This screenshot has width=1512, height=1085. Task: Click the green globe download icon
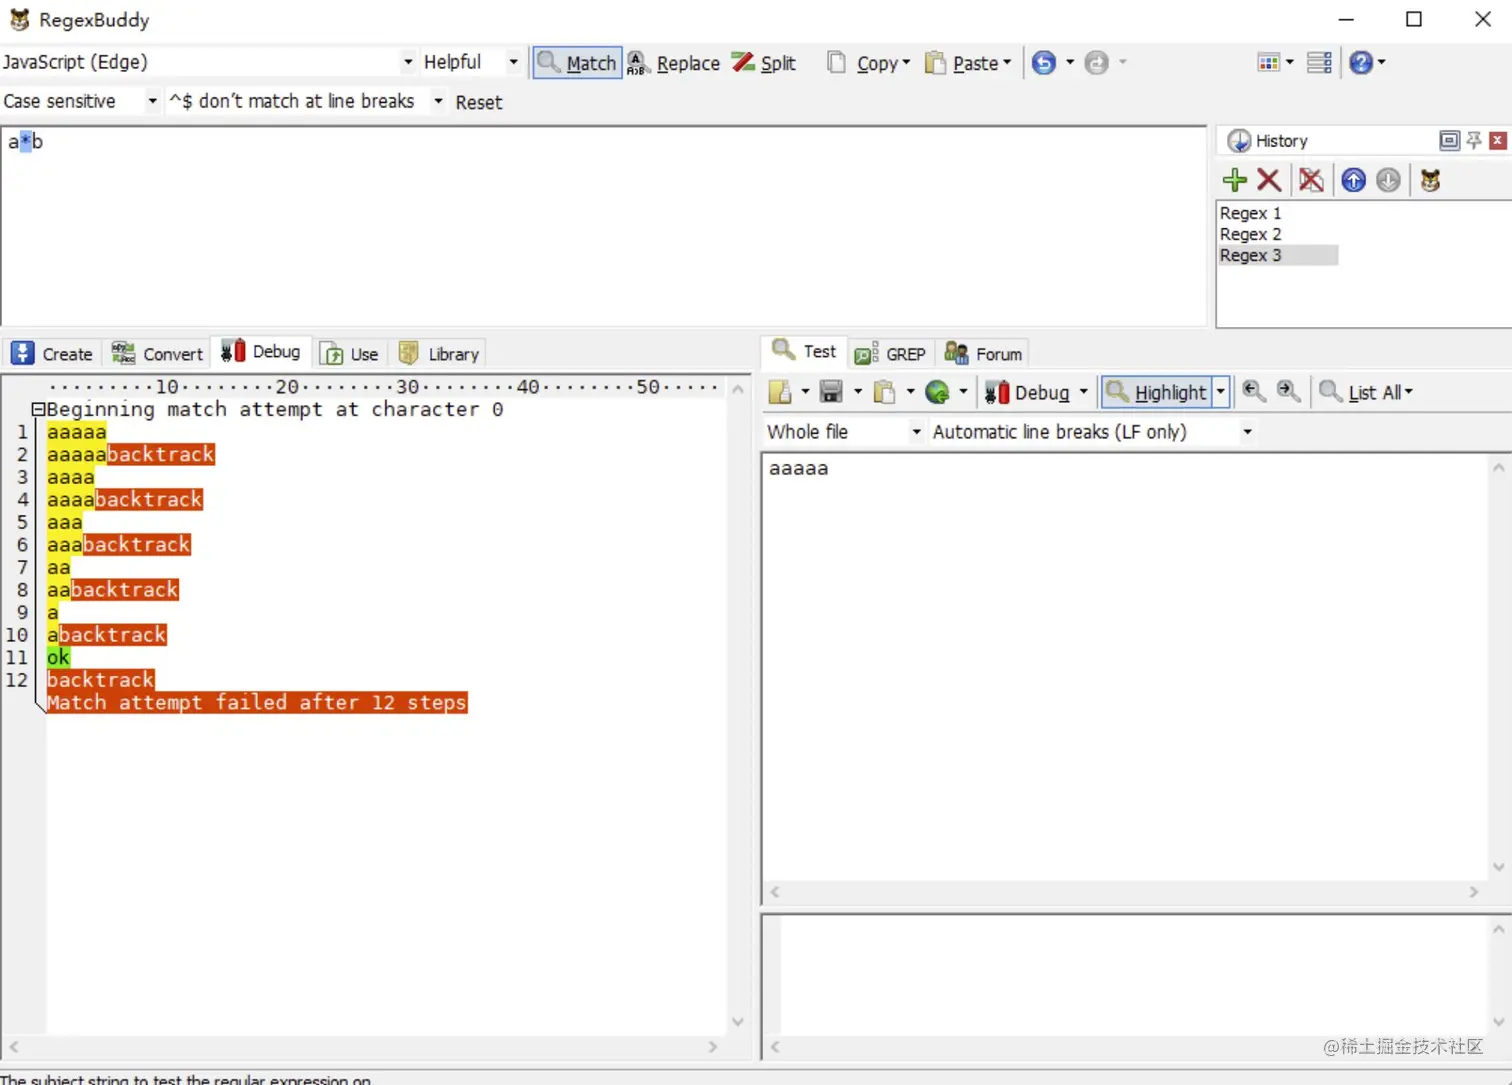pos(937,392)
